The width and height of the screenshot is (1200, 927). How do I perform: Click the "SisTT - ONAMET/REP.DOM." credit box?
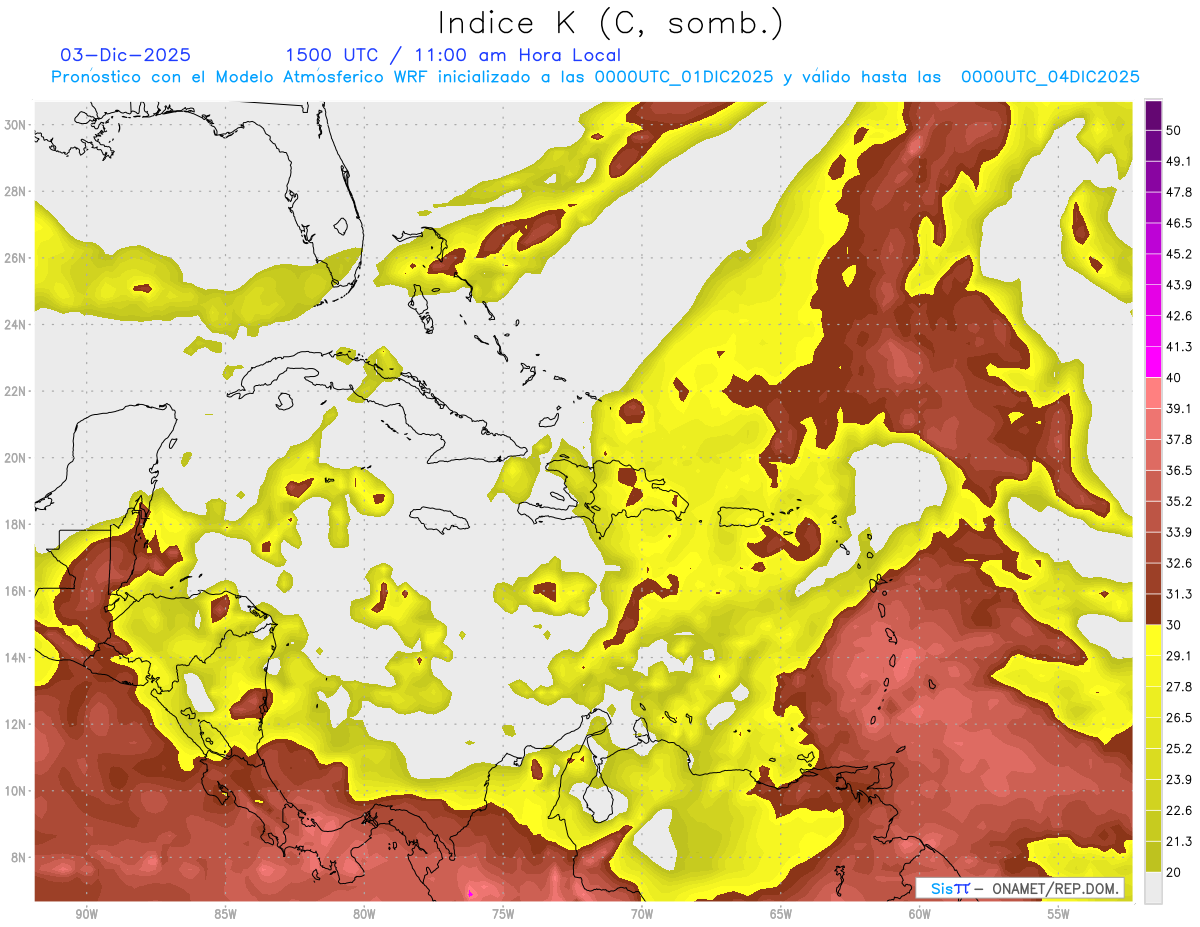pos(1020,888)
